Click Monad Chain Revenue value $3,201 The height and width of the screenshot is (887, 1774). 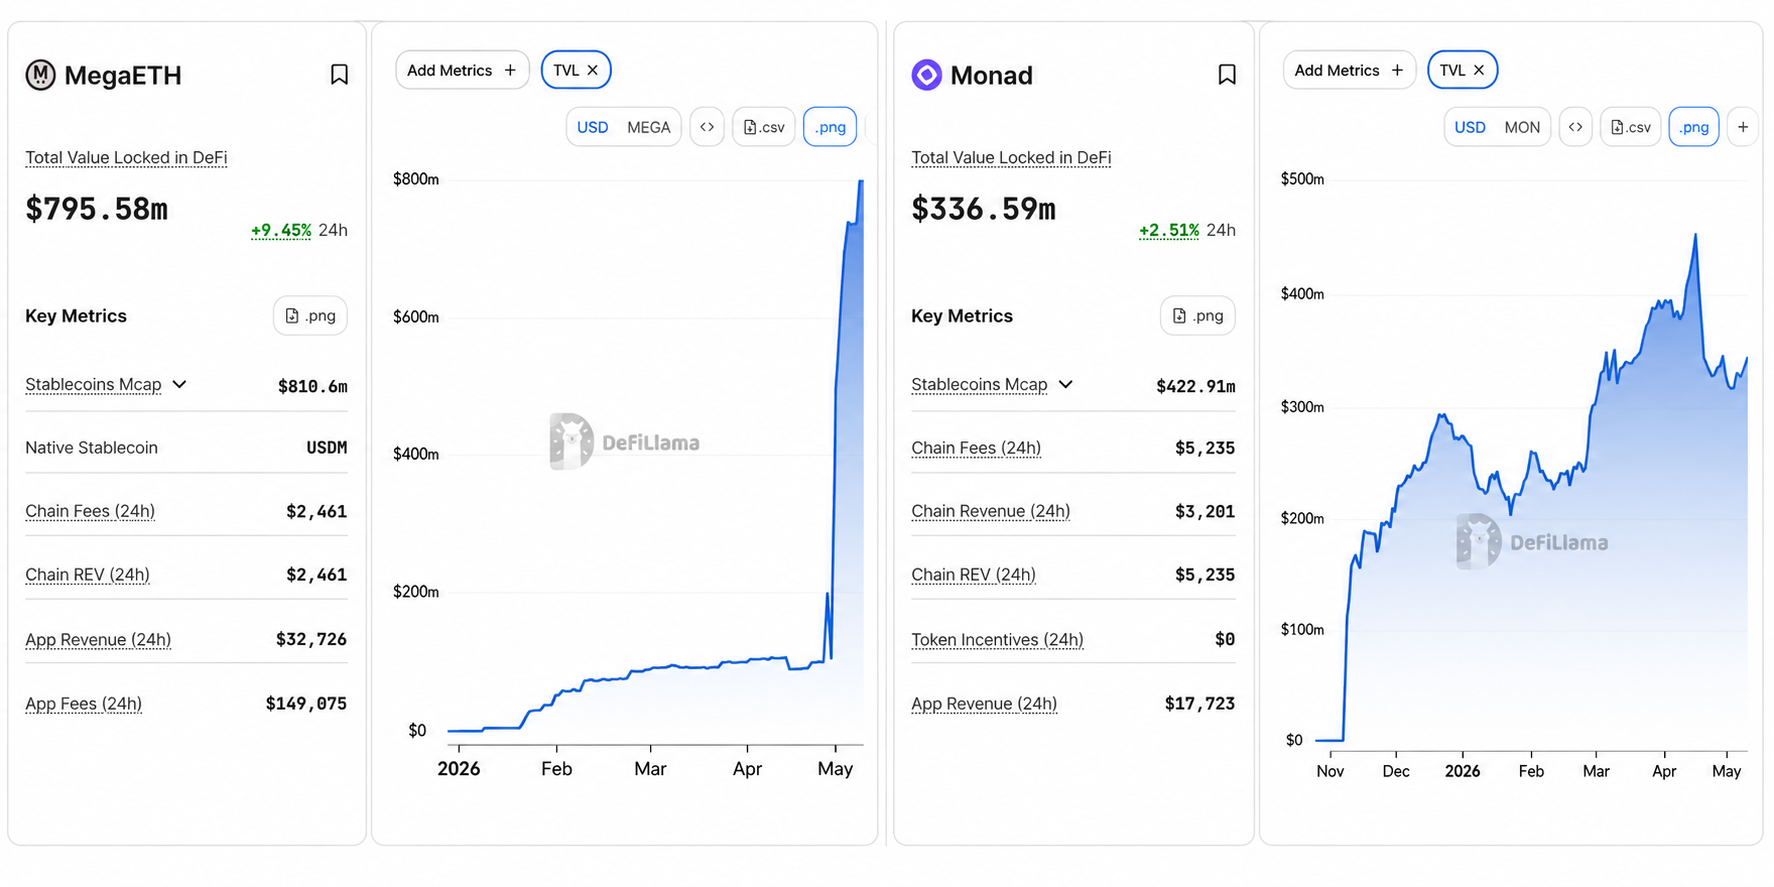1204,512
